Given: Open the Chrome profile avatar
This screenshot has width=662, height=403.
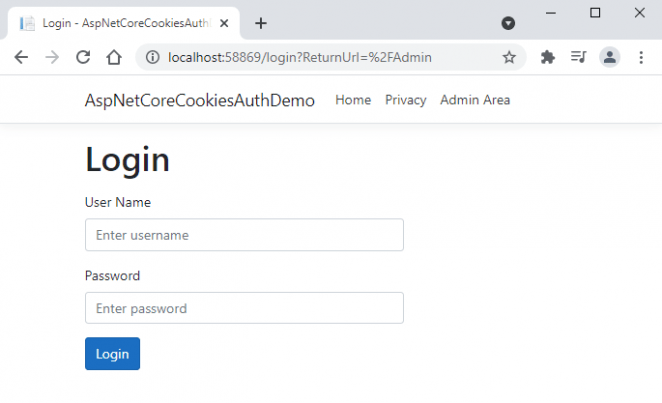Looking at the screenshot, I should [610, 57].
